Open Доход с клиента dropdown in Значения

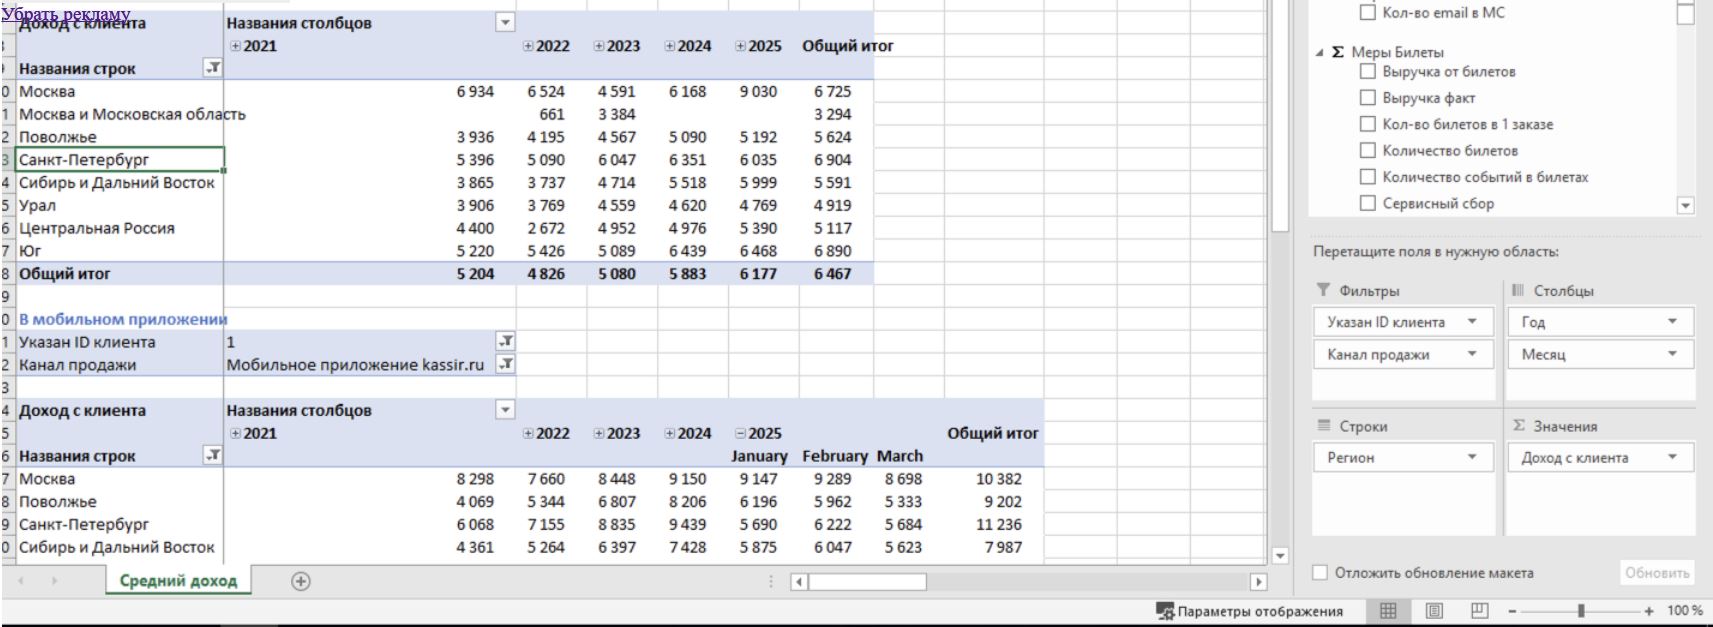1672,457
